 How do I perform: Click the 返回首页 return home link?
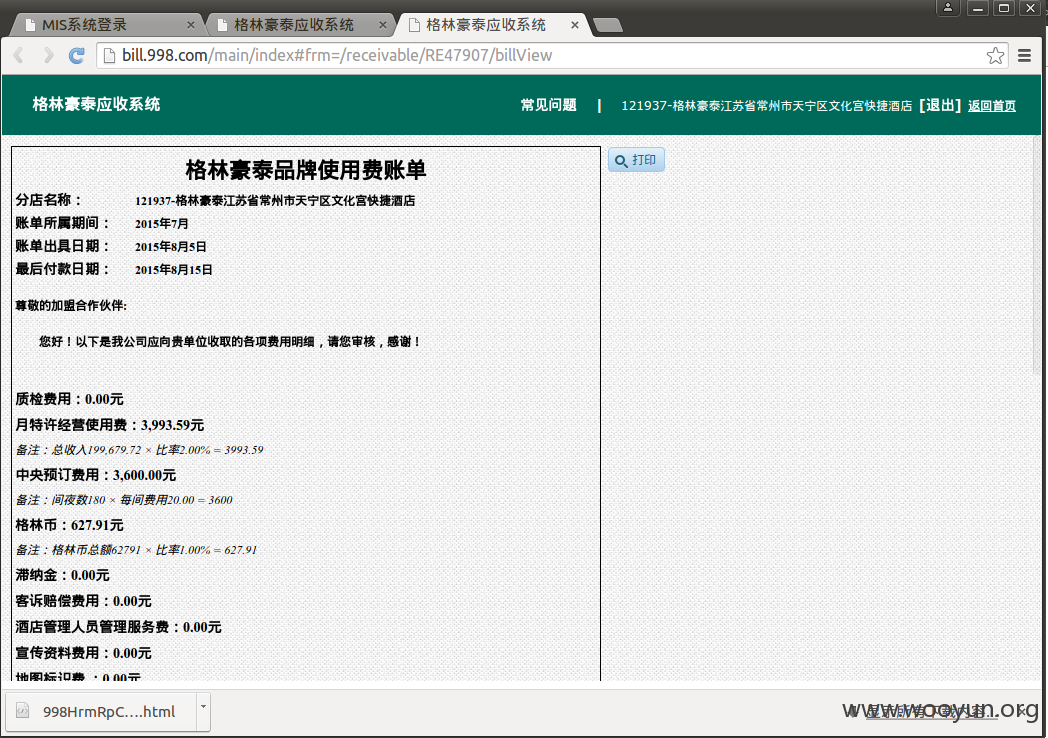992,106
